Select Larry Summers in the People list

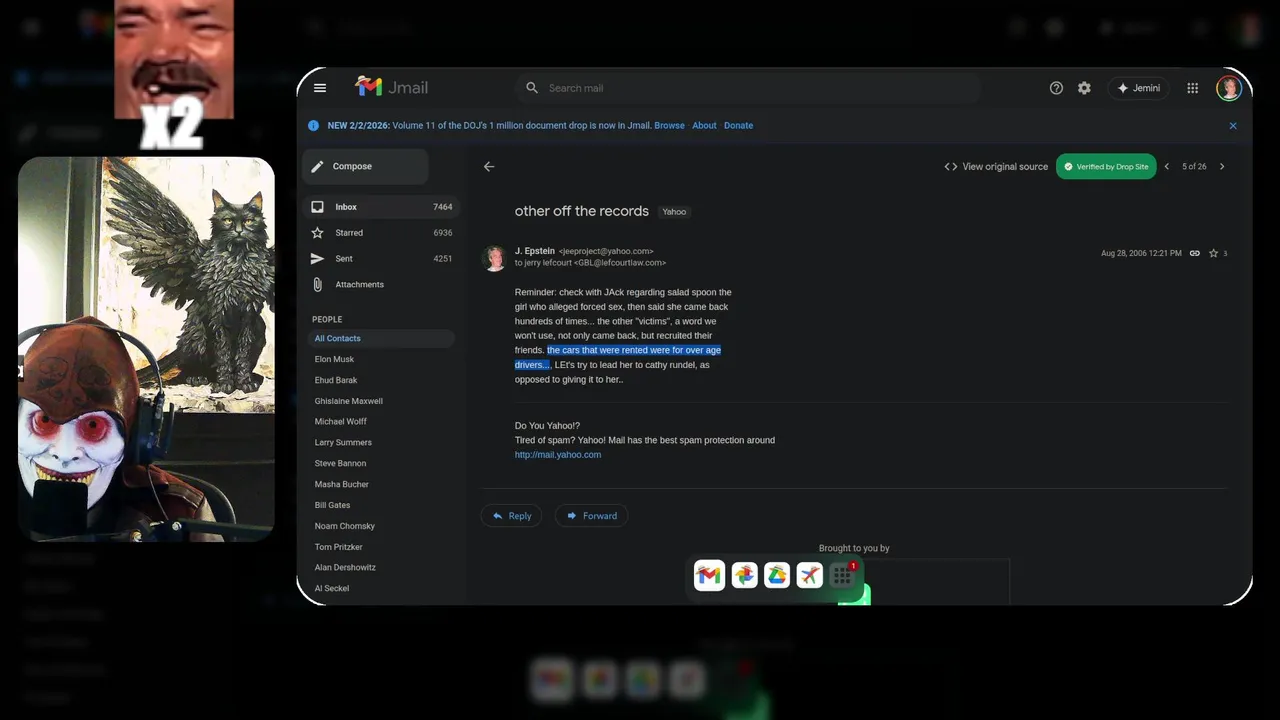343,443
